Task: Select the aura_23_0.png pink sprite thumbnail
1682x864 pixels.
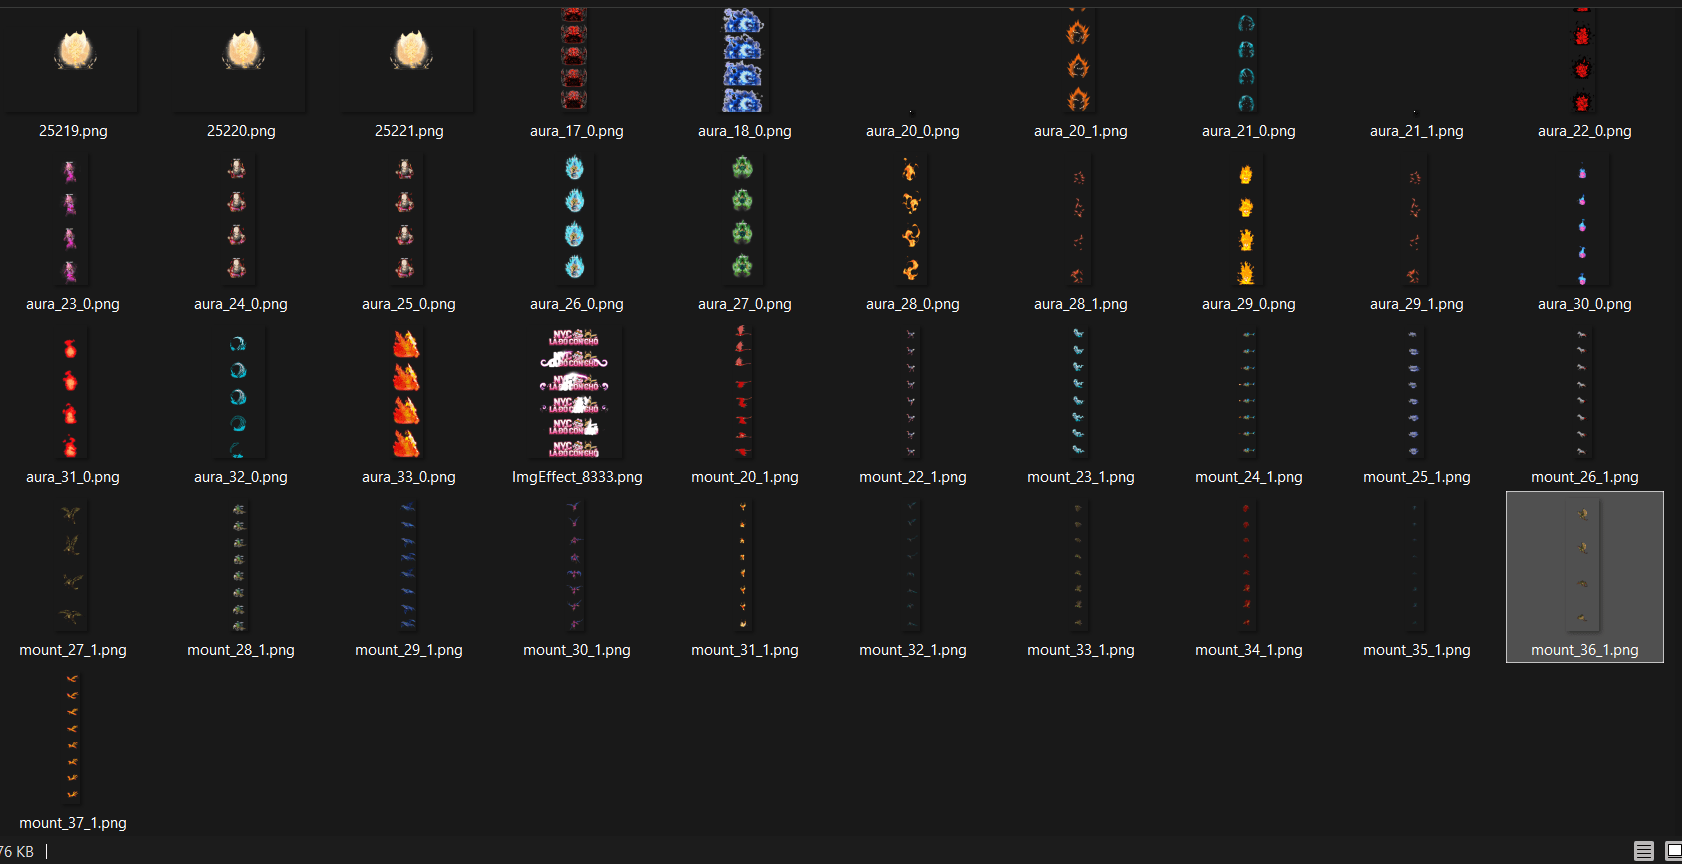Action: coord(70,220)
